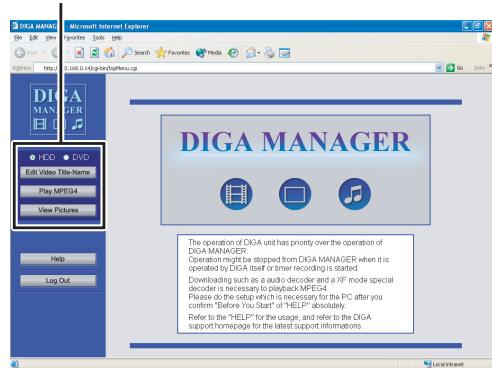Screen dimensions: 492x368
Task: Click the Refresh page icon
Action: point(95,53)
